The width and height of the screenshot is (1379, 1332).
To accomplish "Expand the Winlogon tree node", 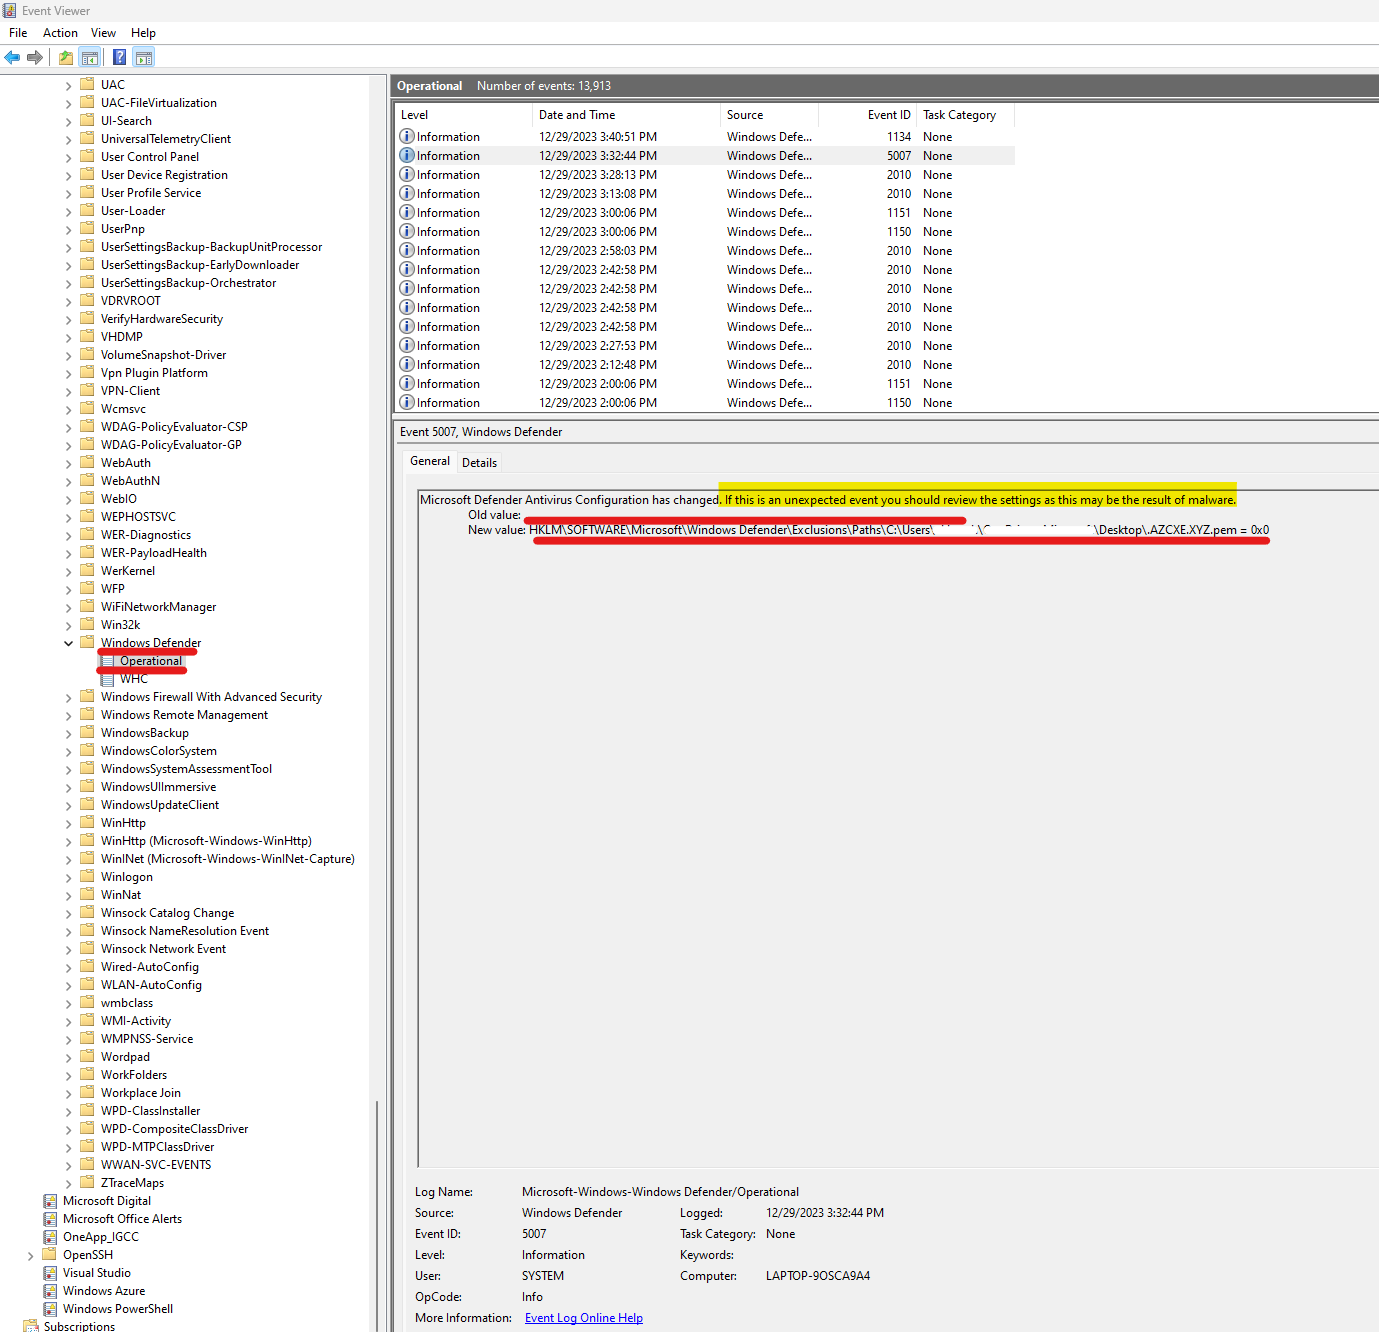I will point(69,877).
